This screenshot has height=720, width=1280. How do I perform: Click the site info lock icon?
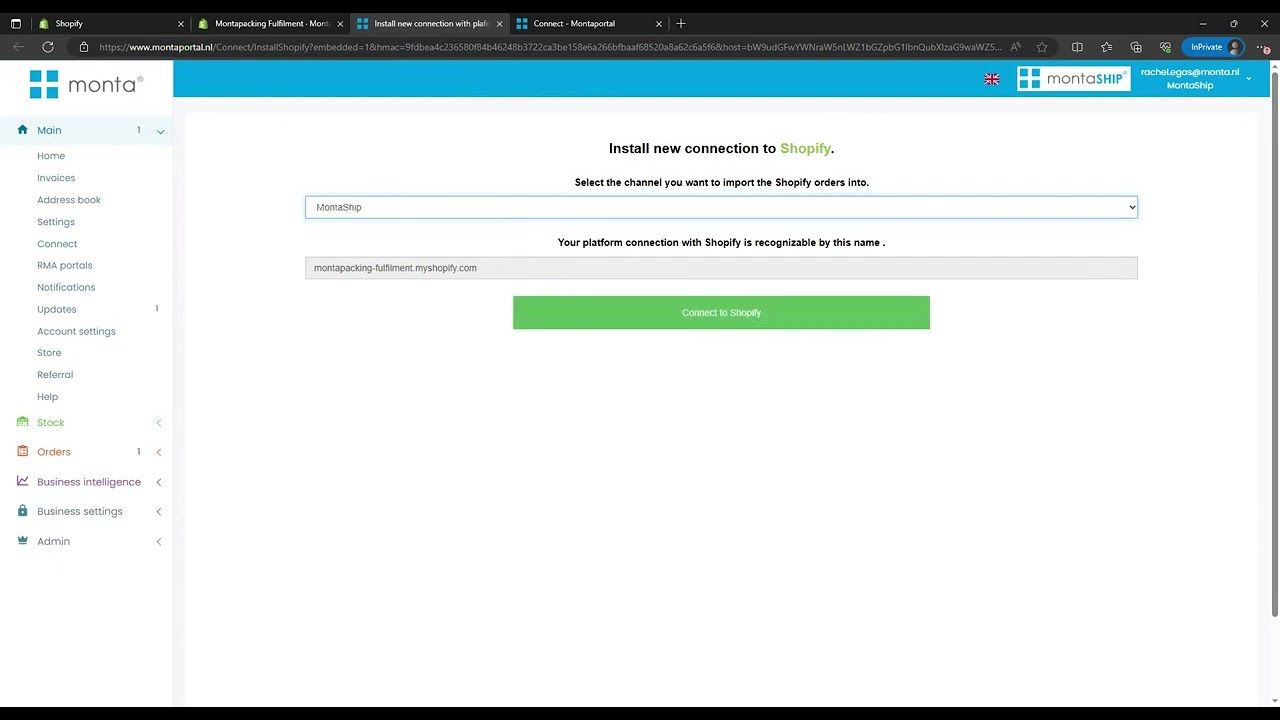tap(84, 47)
